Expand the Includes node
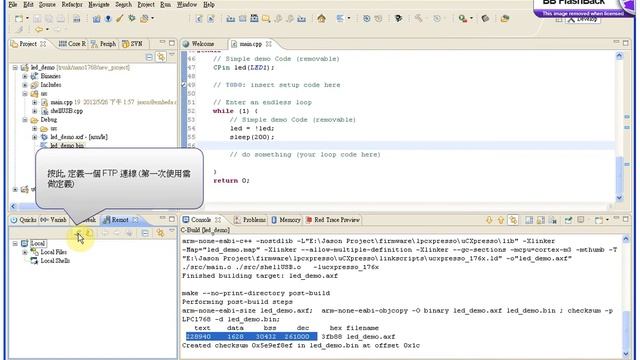The width and height of the screenshot is (640, 360). [25, 85]
